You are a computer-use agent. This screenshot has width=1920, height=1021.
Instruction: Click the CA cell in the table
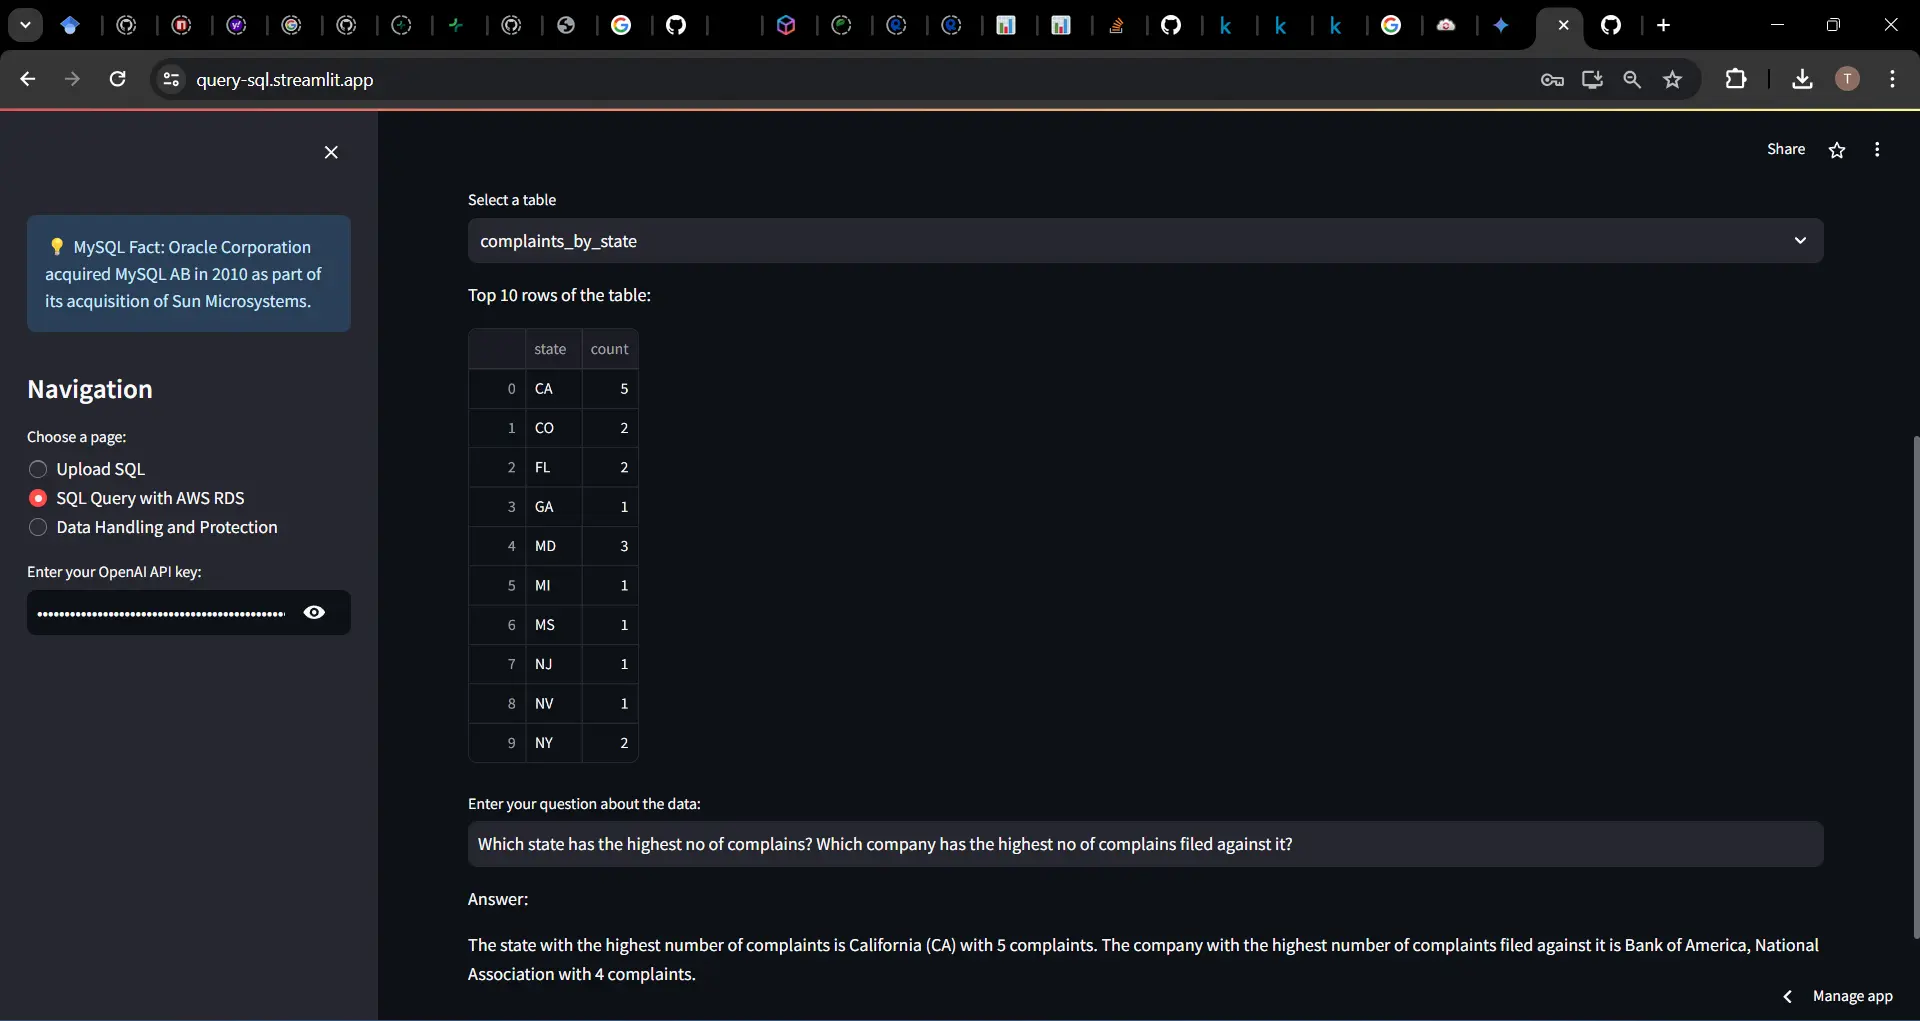(x=553, y=388)
